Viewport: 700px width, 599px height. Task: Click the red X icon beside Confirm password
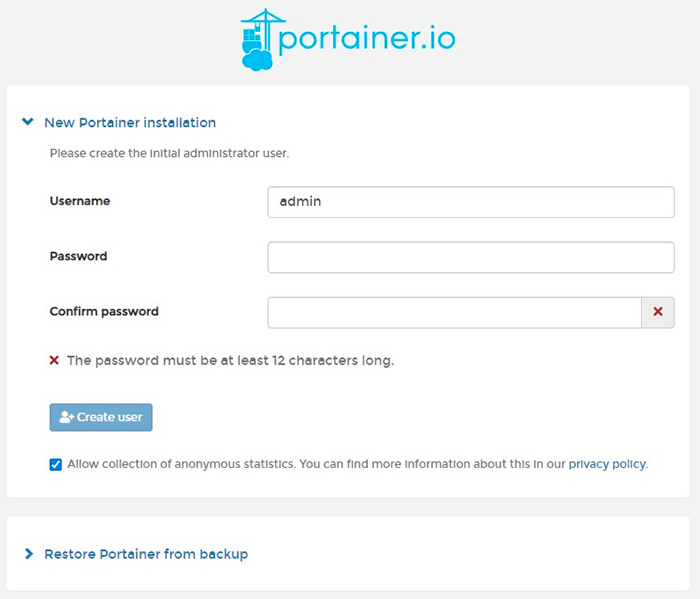click(x=658, y=312)
